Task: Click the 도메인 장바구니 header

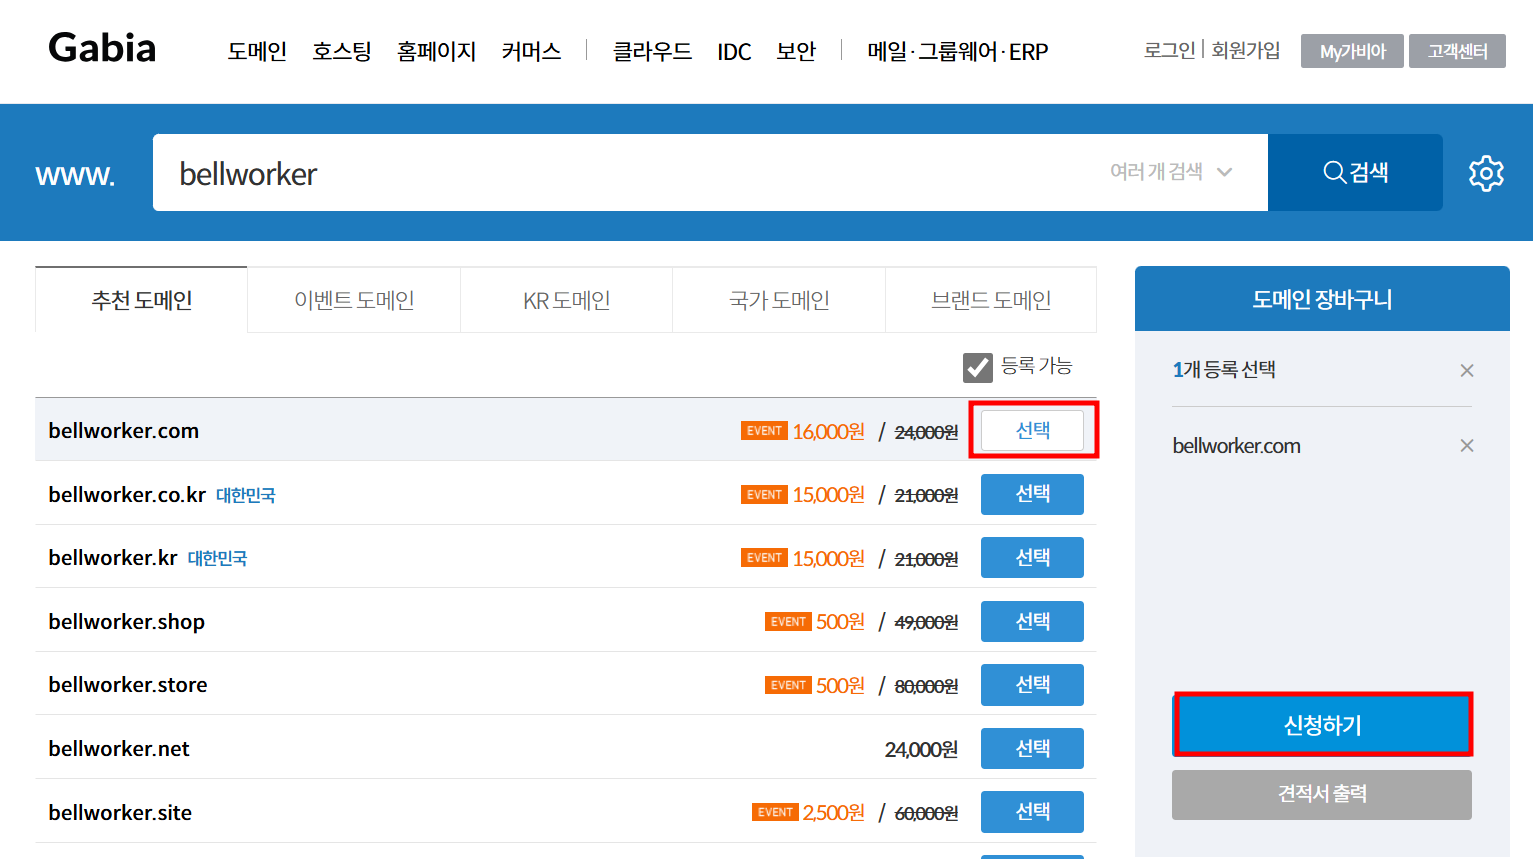Action: click(1322, 299)
